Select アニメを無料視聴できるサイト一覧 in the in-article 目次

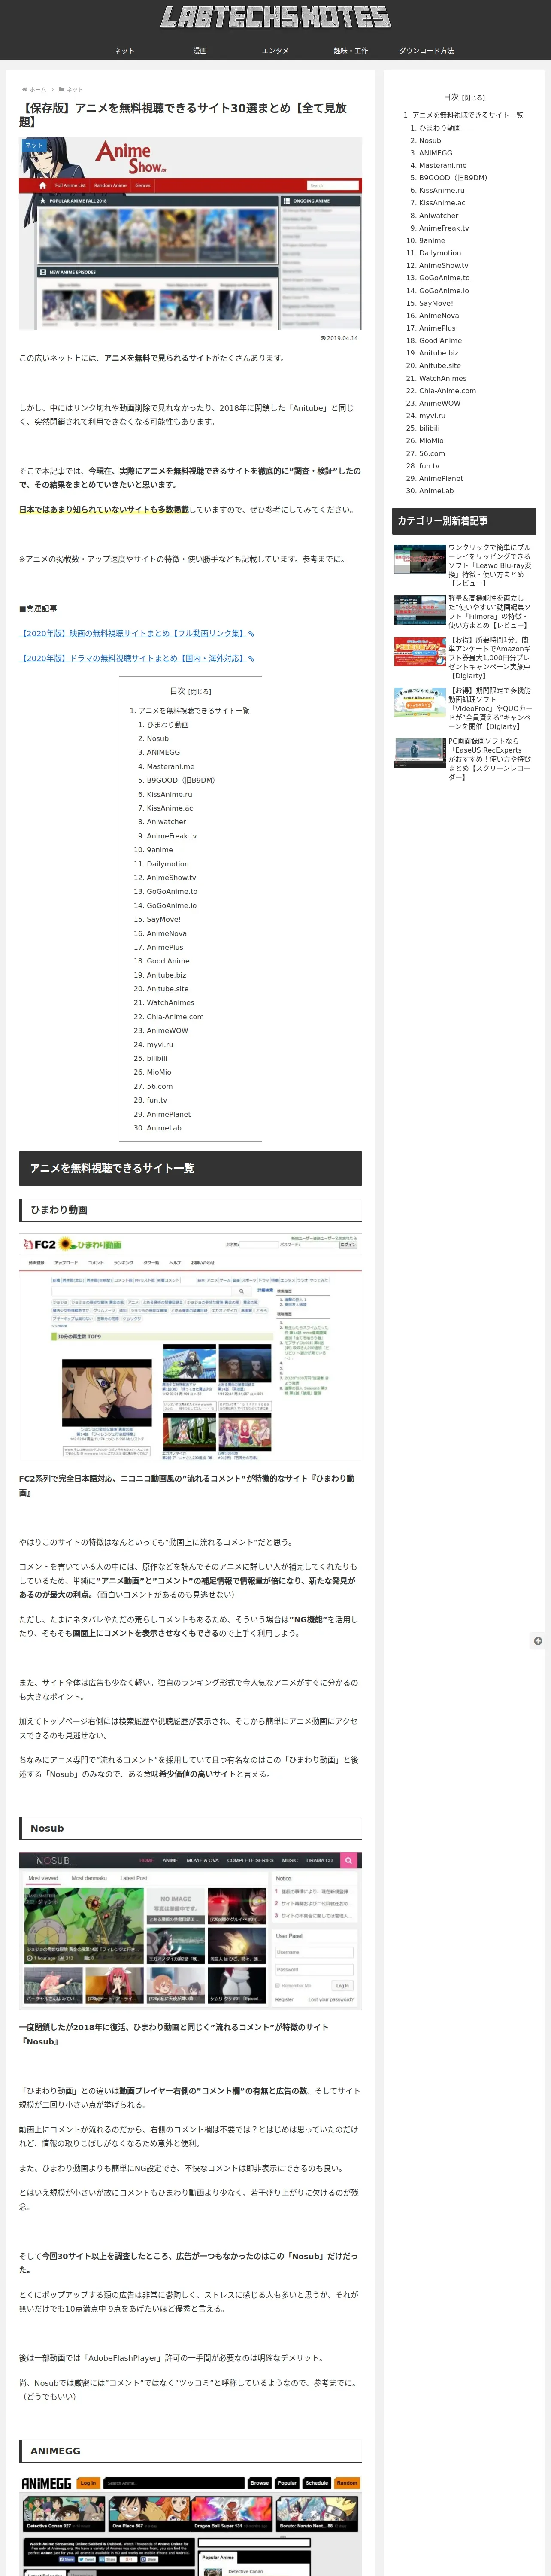point(194,710)
